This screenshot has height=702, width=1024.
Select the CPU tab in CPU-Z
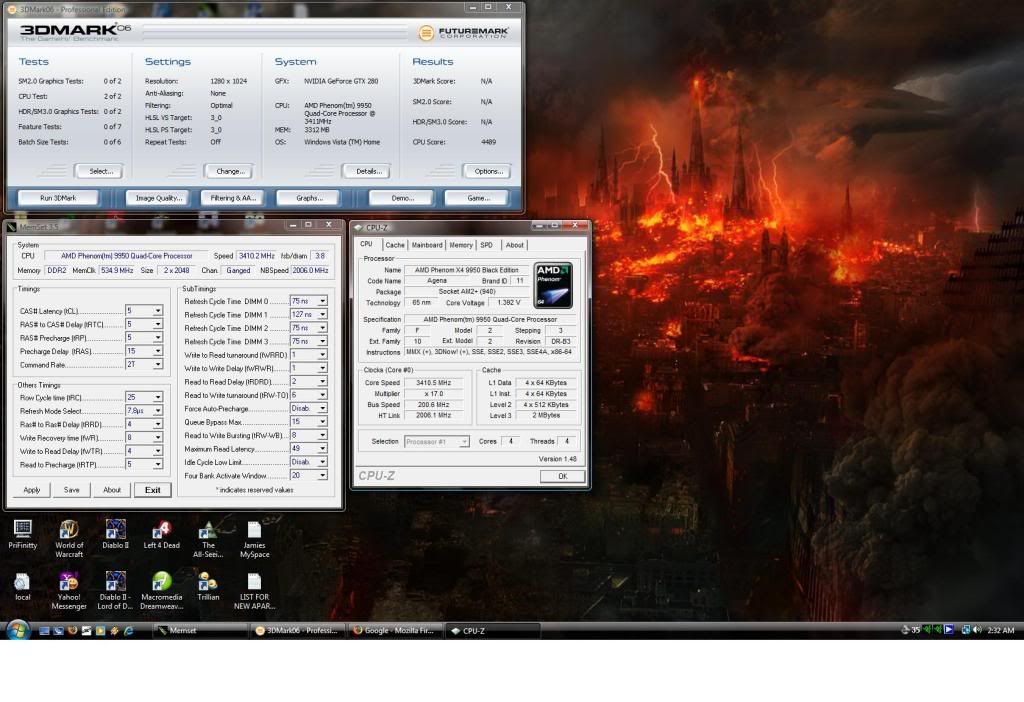pos(366,244)
